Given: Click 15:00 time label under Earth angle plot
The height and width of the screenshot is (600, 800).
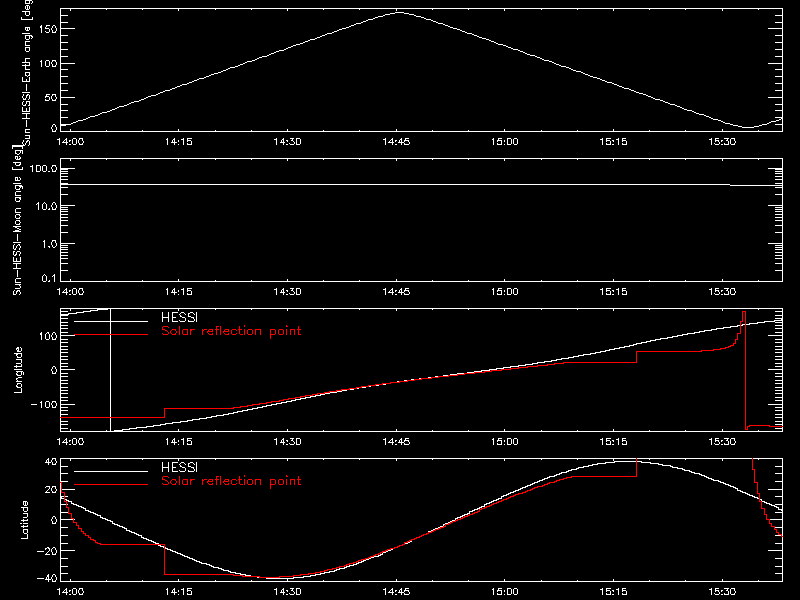Looking at the screenshot, I should click(x=505, y=142).
